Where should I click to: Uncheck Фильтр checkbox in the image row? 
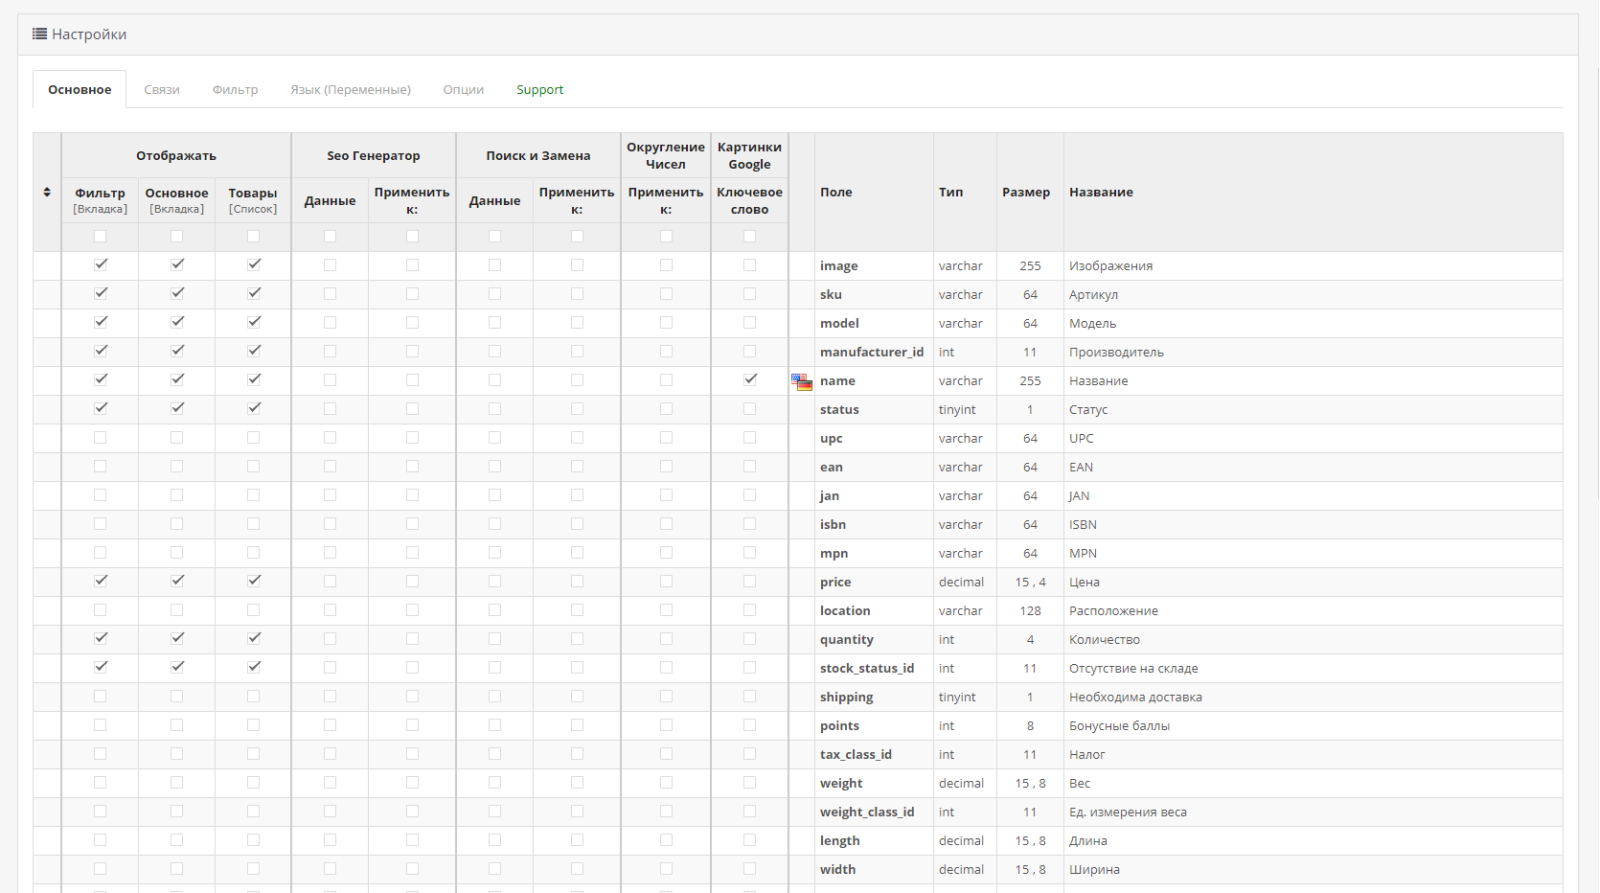[100, 265]
